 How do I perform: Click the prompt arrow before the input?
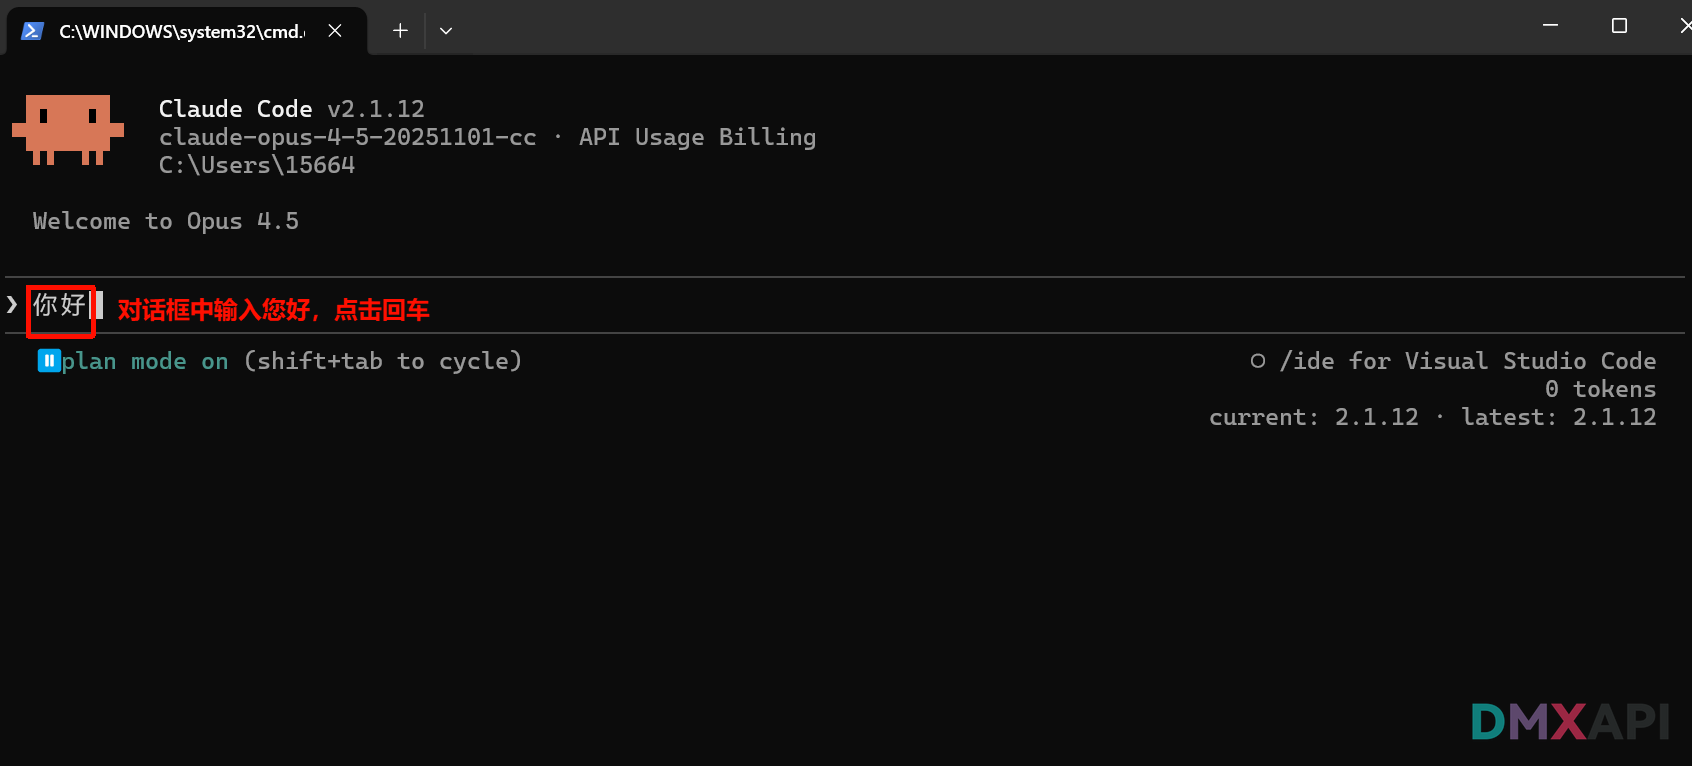[12, 304]
